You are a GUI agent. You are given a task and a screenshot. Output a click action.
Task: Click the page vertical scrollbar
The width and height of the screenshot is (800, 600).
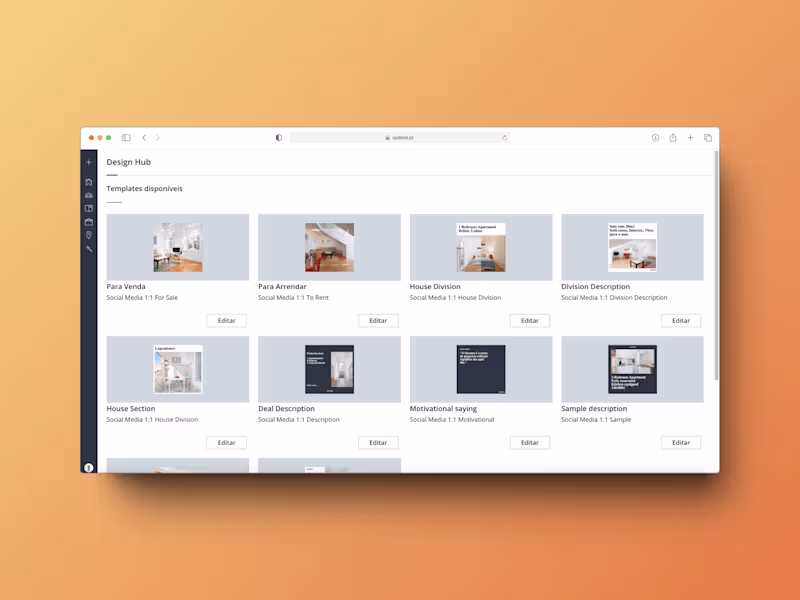[x=716, y=265]
